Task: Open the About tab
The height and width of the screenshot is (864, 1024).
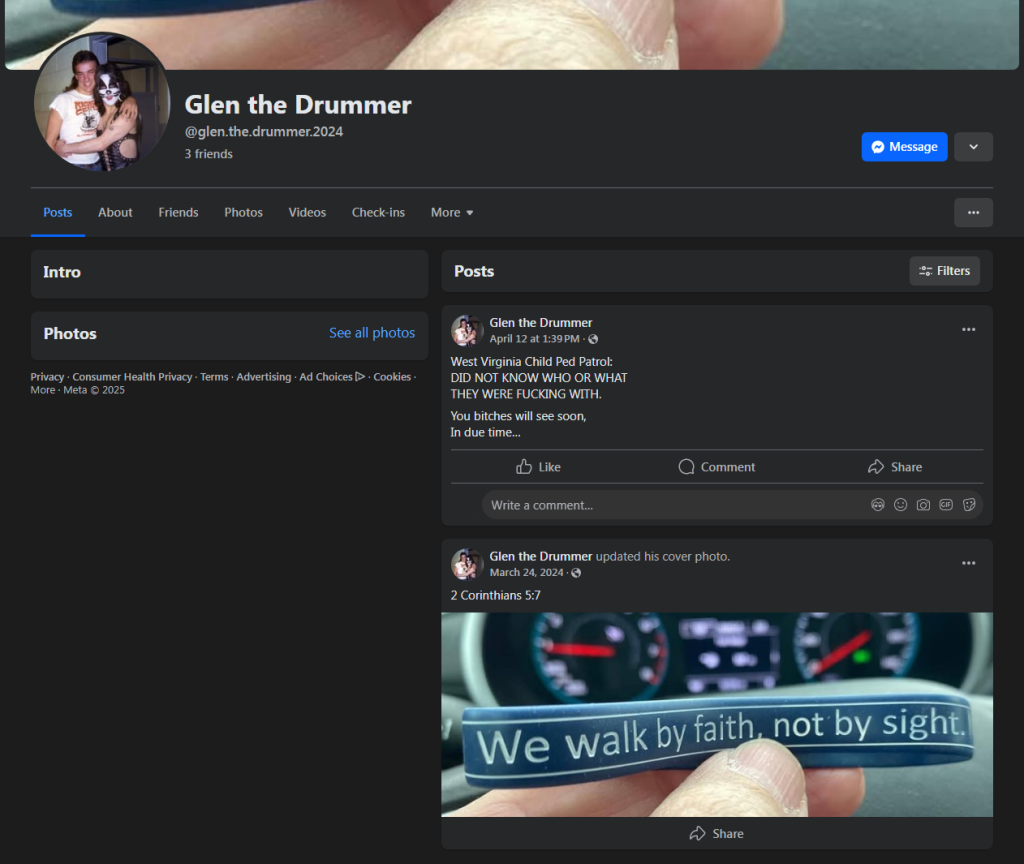Action: coord(115,212)
